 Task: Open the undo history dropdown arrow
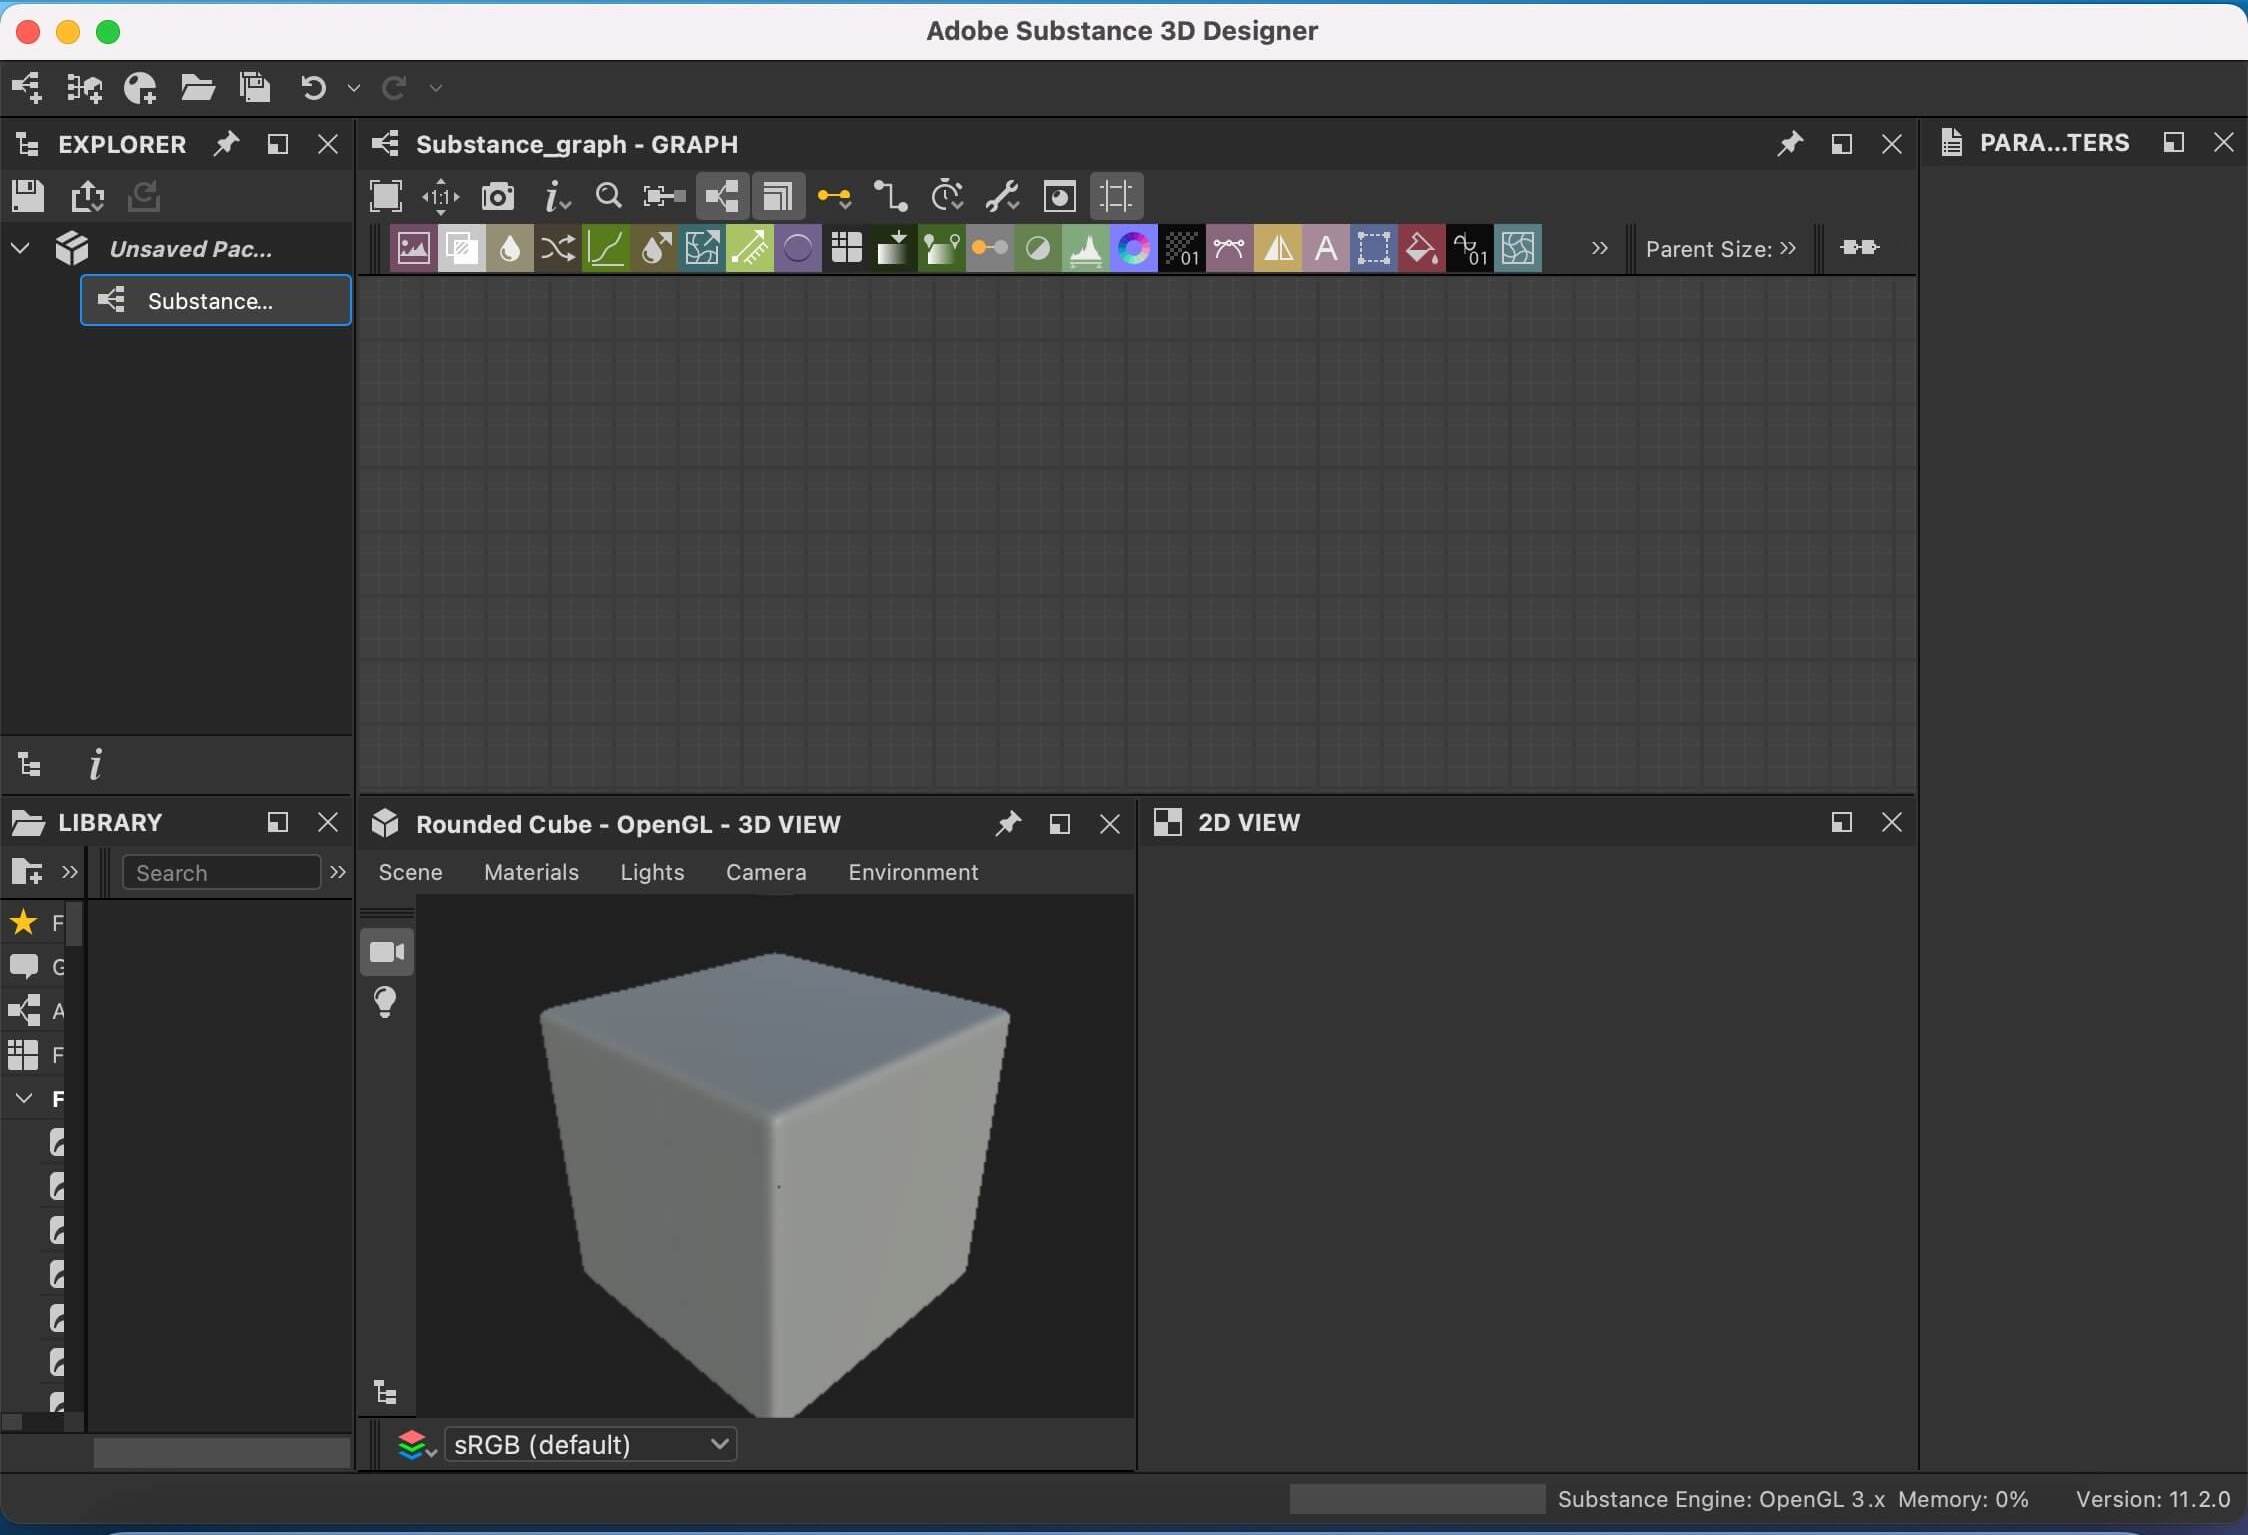[353, 89]
